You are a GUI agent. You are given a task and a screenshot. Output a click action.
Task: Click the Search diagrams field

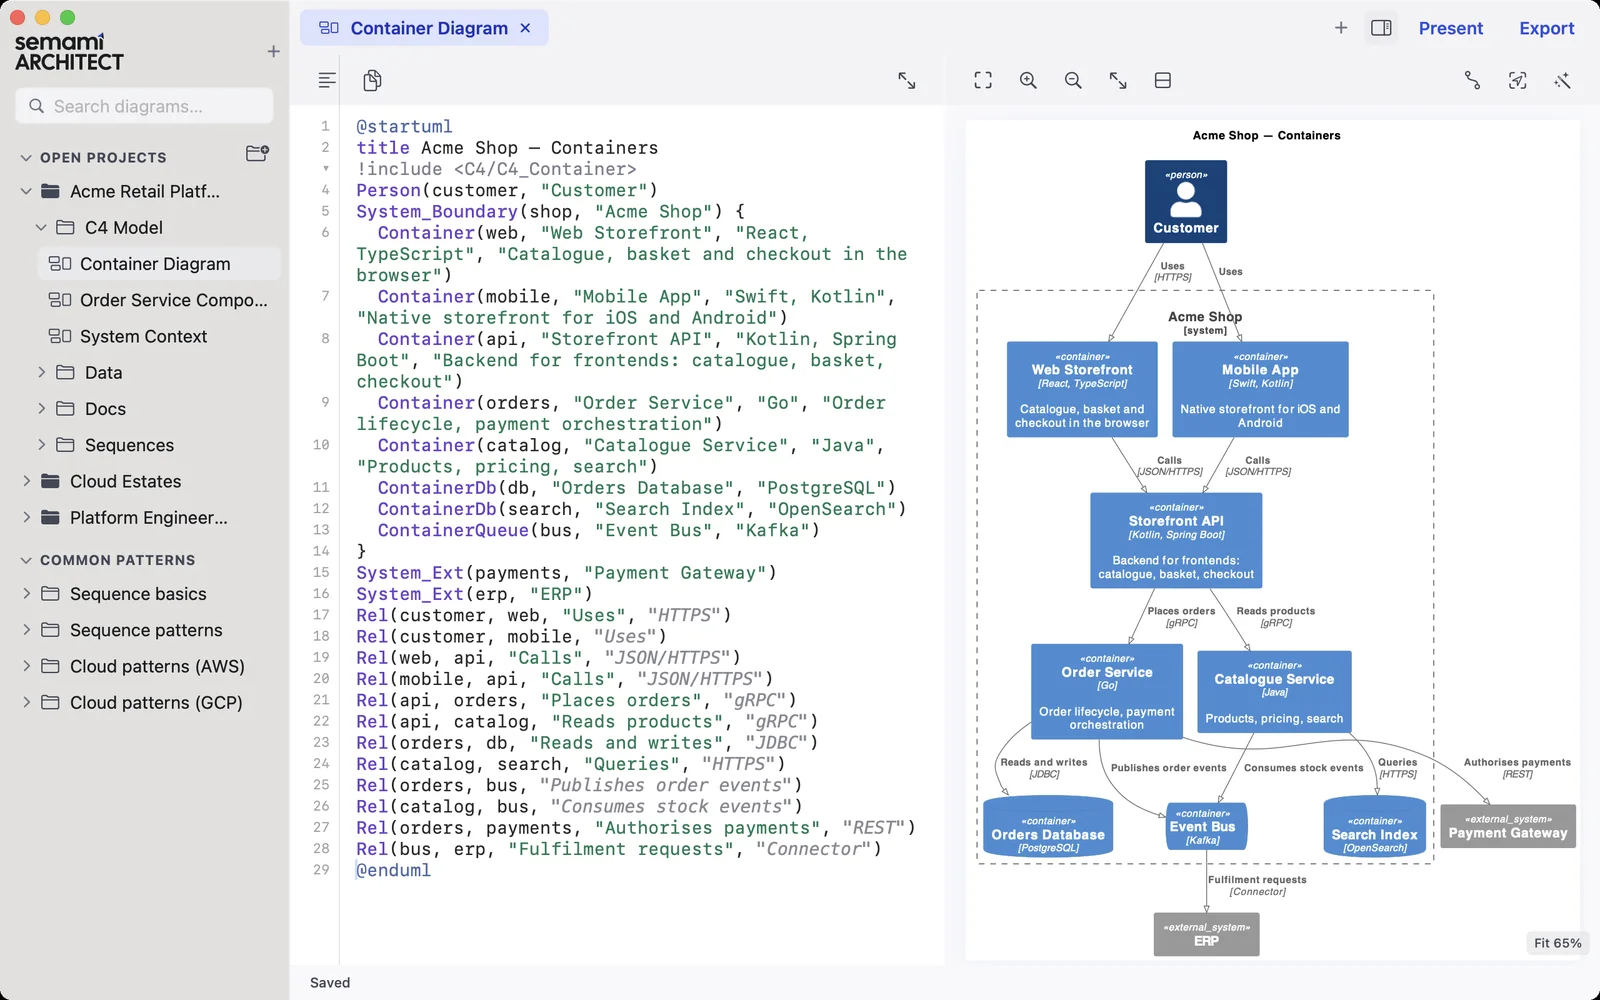click(144, 106)
